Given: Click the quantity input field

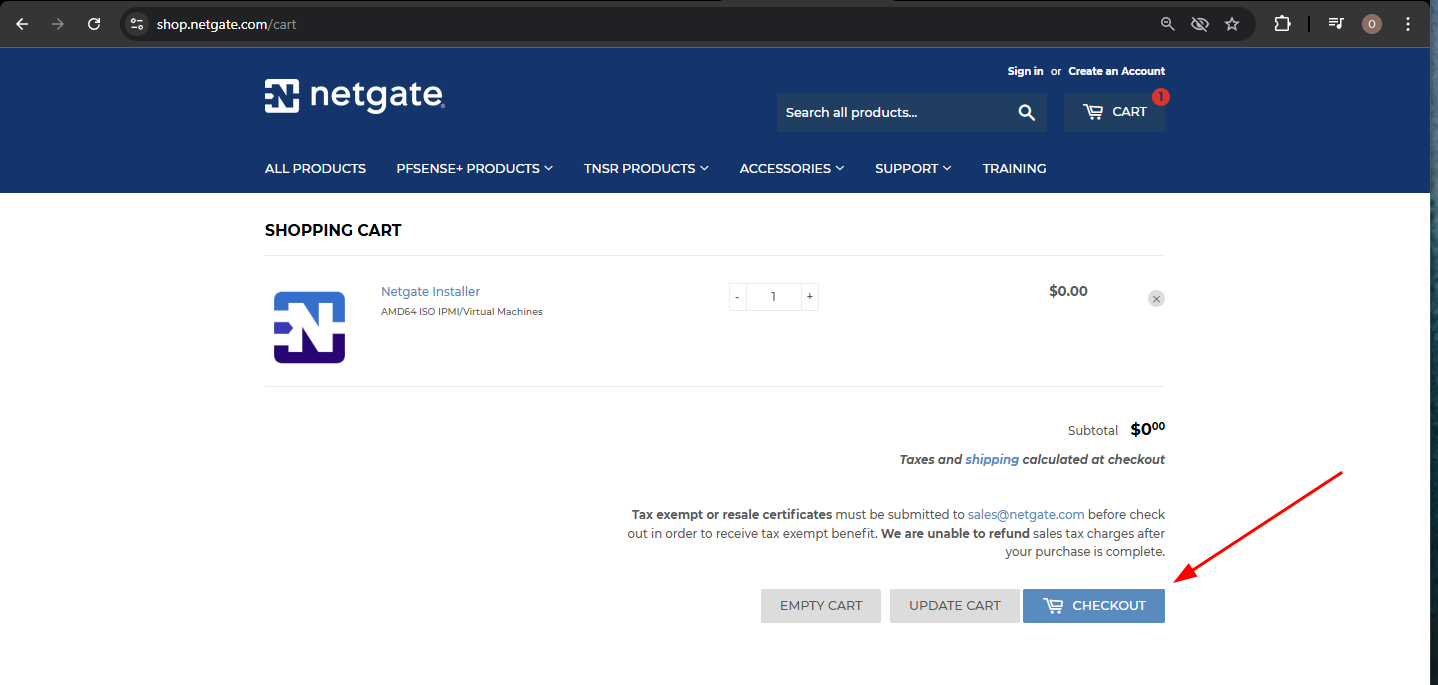Looking at the screenshot, I should click(774, 297).
